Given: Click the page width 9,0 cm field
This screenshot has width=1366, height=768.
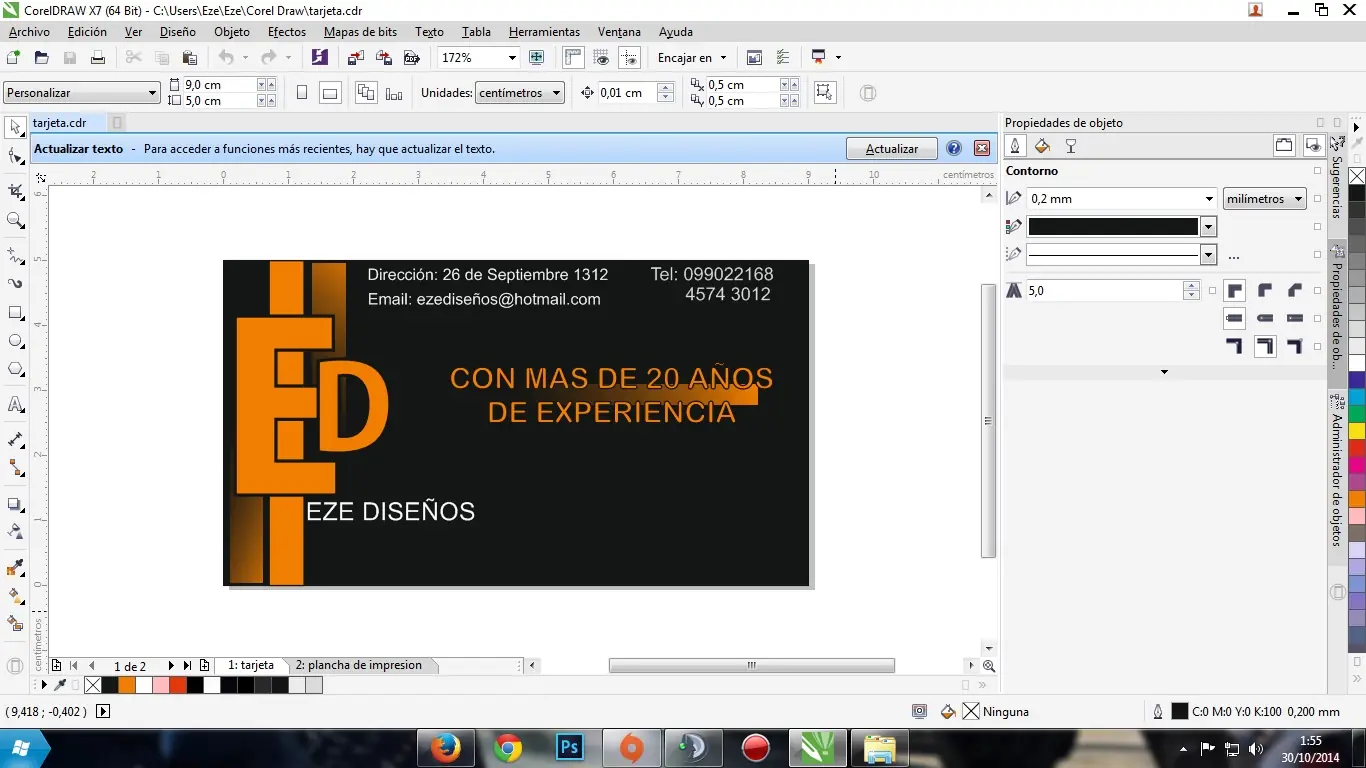Looking at the screenshot, I should pyautogui.click(x=219, y=85).
